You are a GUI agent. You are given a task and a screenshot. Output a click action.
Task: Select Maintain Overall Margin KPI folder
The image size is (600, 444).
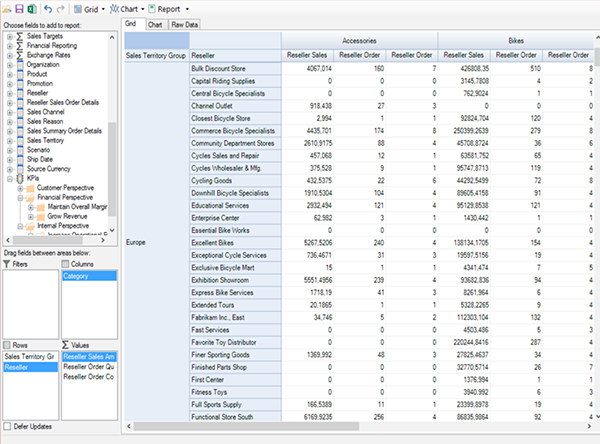[77, 207]
